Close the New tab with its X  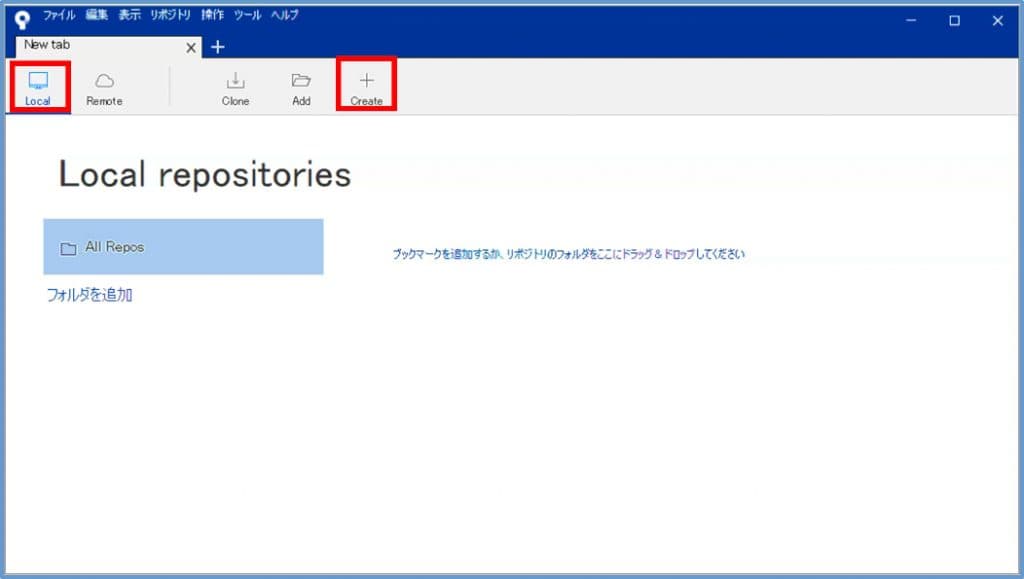(190, 47)
